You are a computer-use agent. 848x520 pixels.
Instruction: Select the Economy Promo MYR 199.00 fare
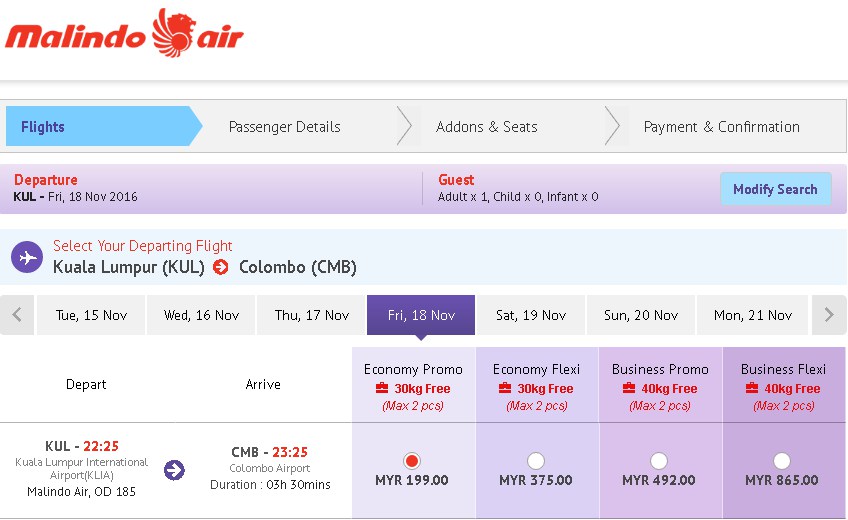click(x=412, y=461)
